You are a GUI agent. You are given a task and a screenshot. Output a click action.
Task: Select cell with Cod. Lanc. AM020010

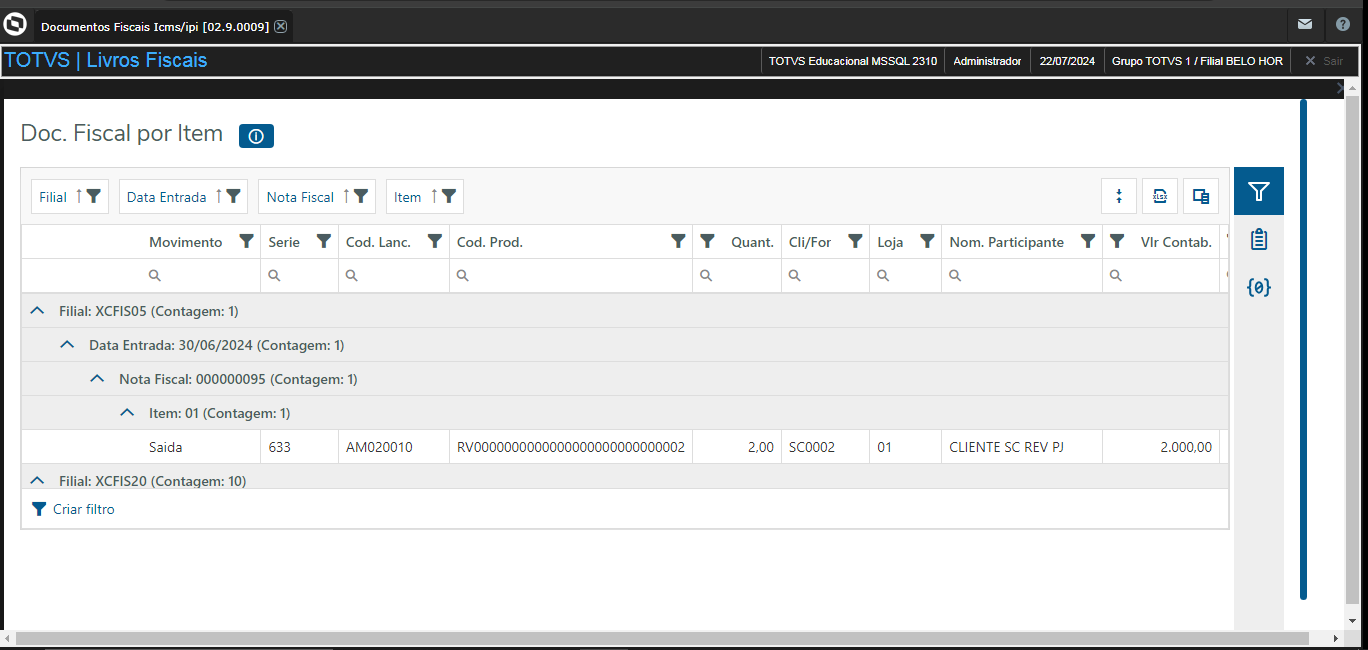394,447
